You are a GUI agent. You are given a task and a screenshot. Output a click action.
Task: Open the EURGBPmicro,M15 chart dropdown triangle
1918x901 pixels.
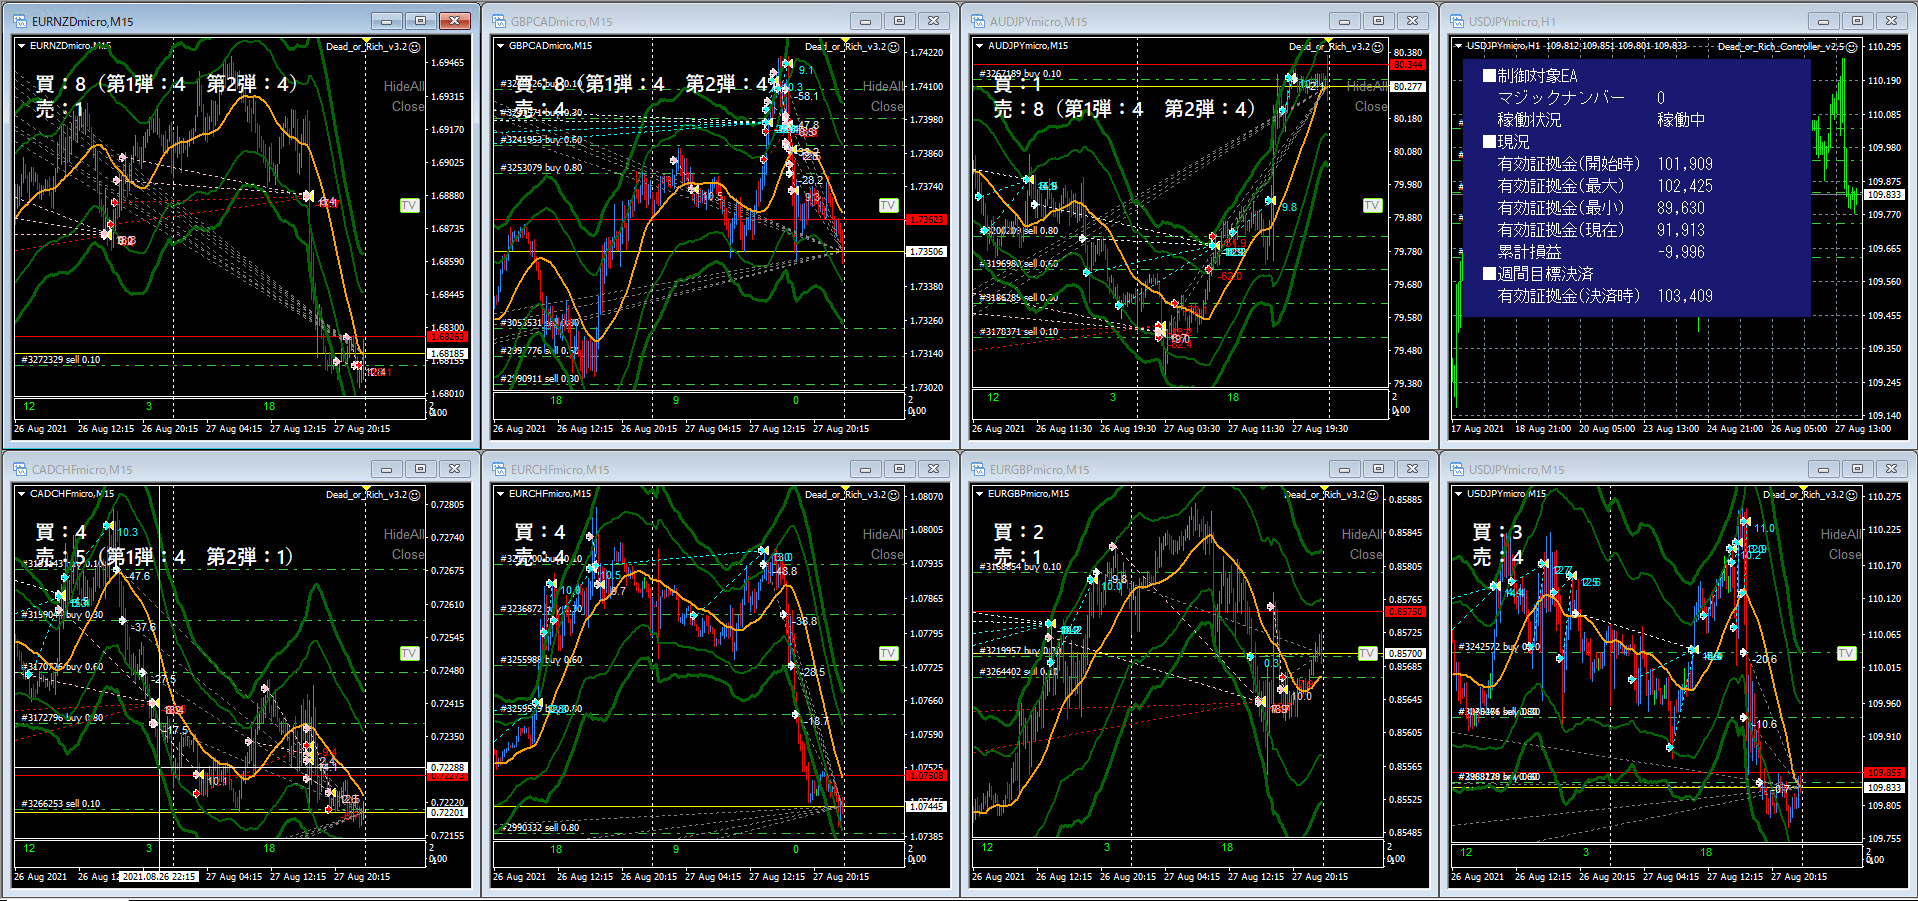tap(979, 494)
